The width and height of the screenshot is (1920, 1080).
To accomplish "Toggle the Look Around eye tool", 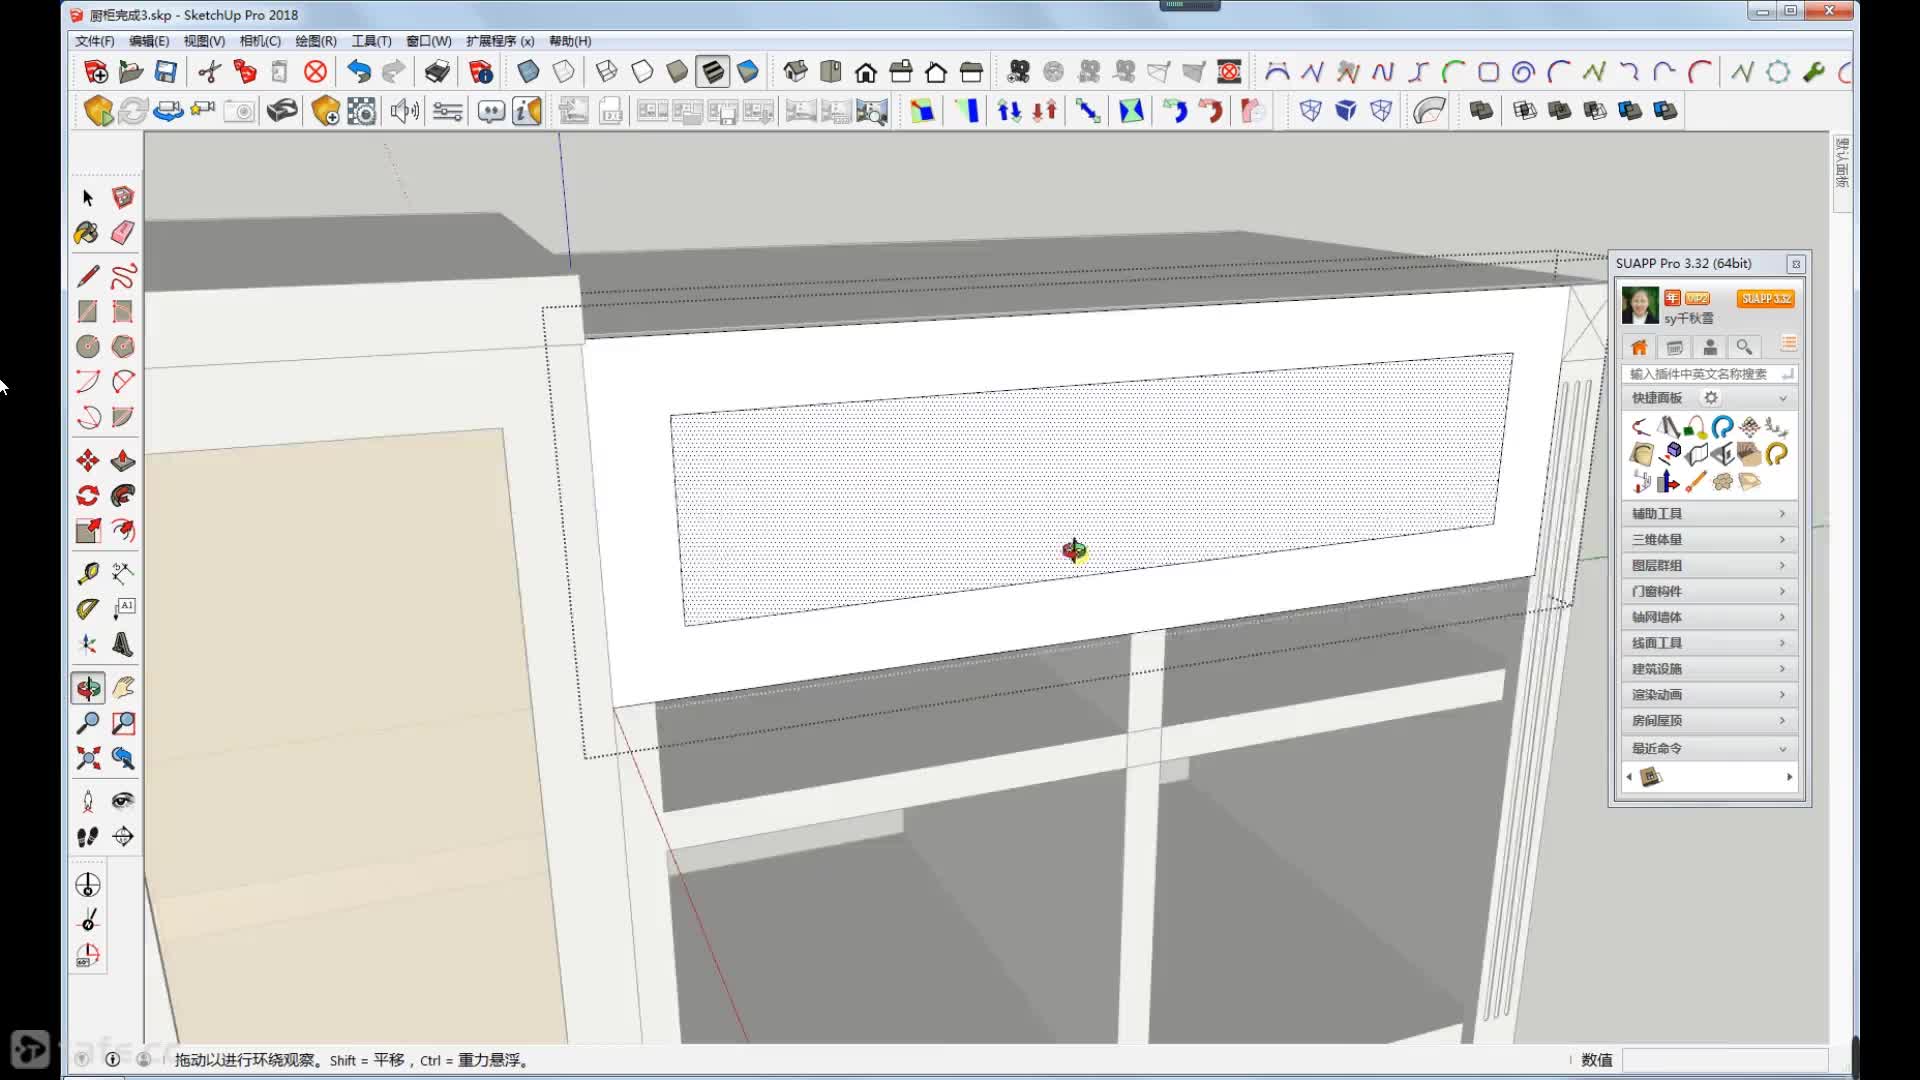I will [x=123, y=801].
